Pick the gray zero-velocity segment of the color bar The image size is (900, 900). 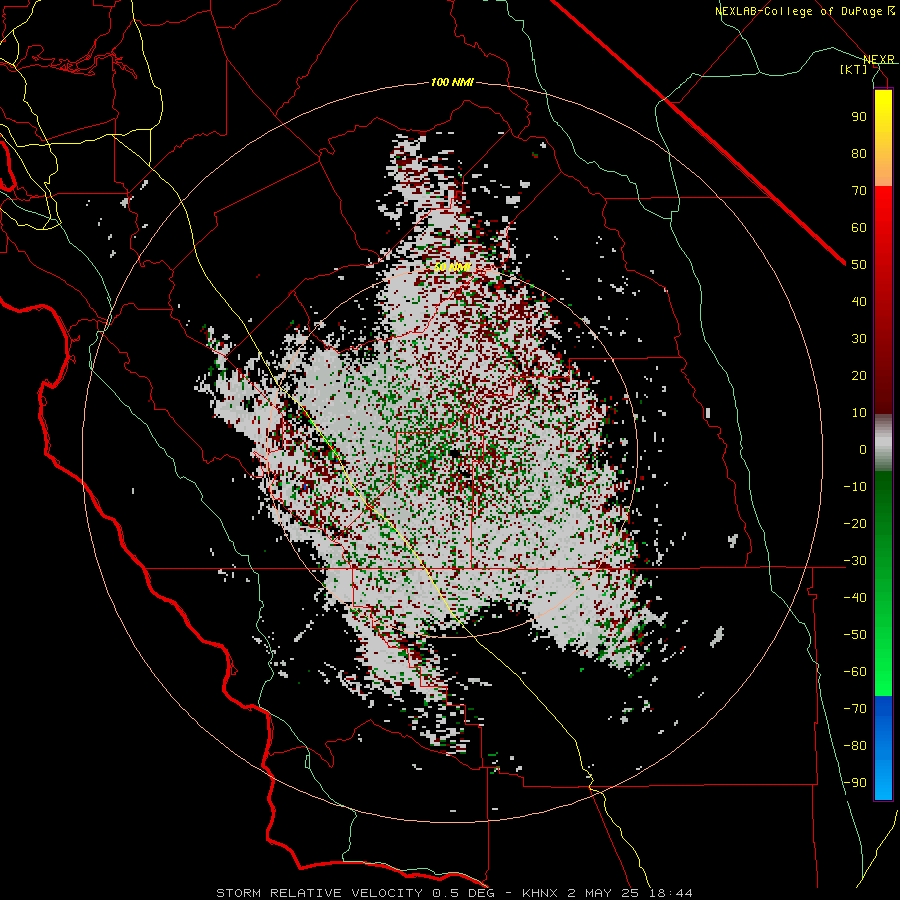point(883,443)
